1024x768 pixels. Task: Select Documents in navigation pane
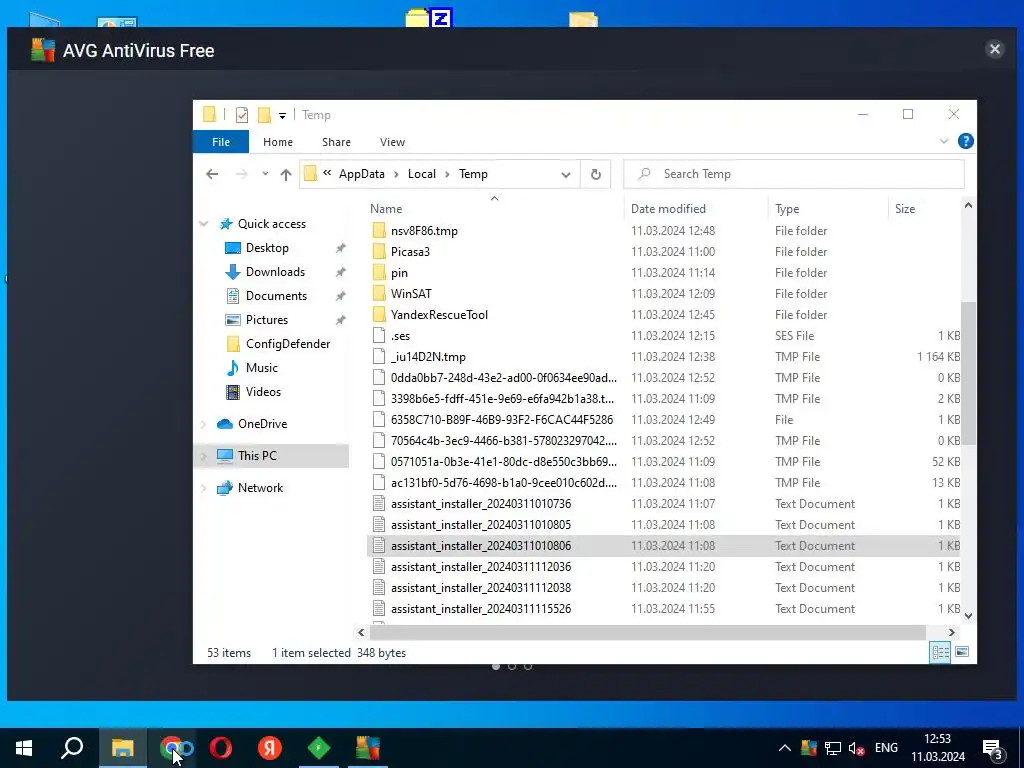pyautogui.click(x=276, y=296)
